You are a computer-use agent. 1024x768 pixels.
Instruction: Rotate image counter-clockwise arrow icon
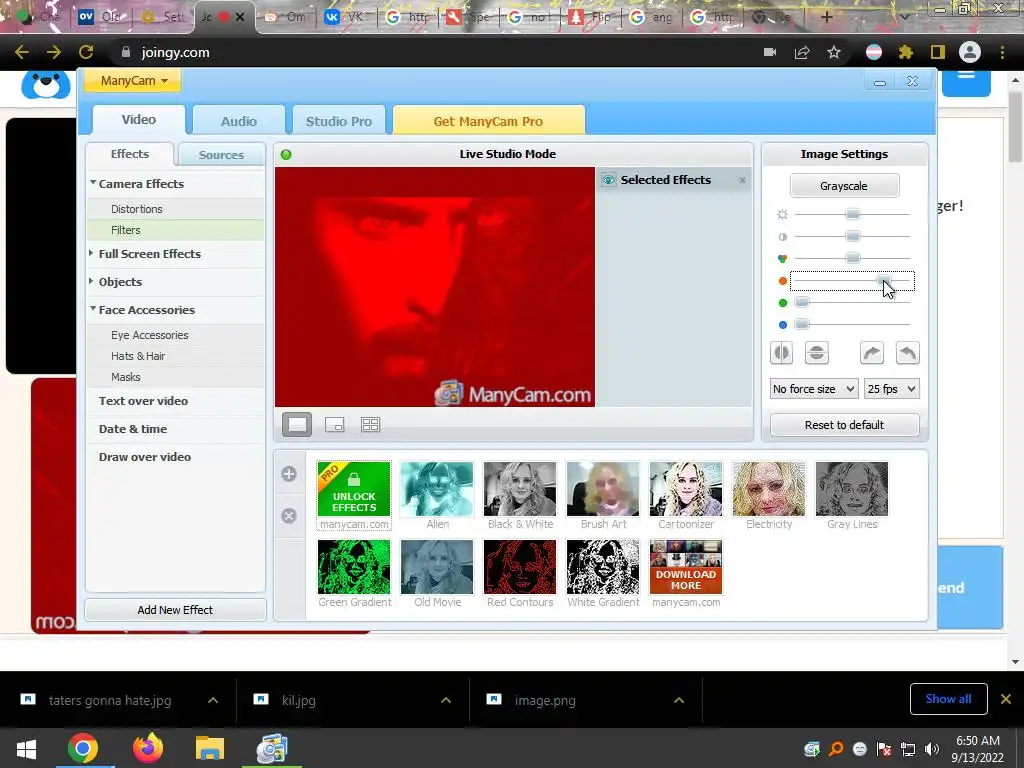click(x=908, y=353)
